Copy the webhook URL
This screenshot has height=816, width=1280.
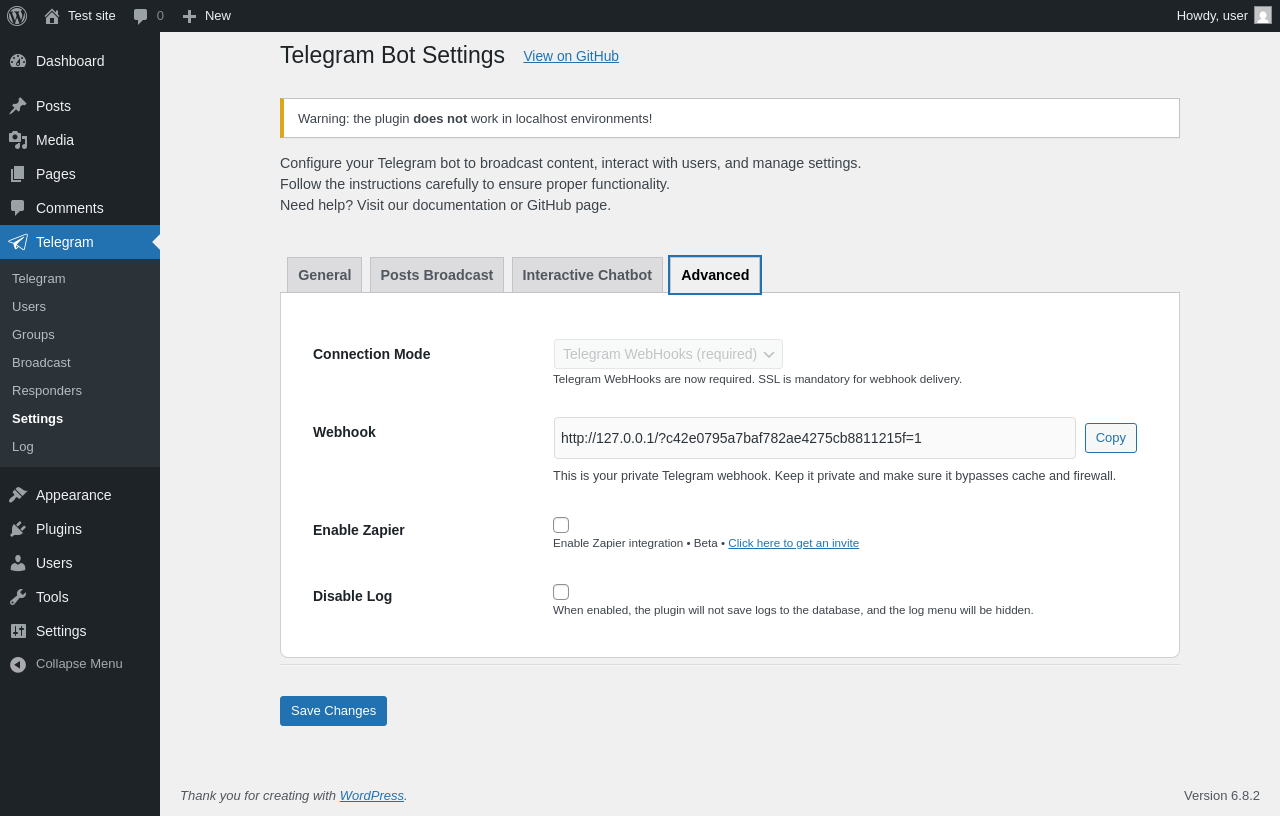point(1111,438)
